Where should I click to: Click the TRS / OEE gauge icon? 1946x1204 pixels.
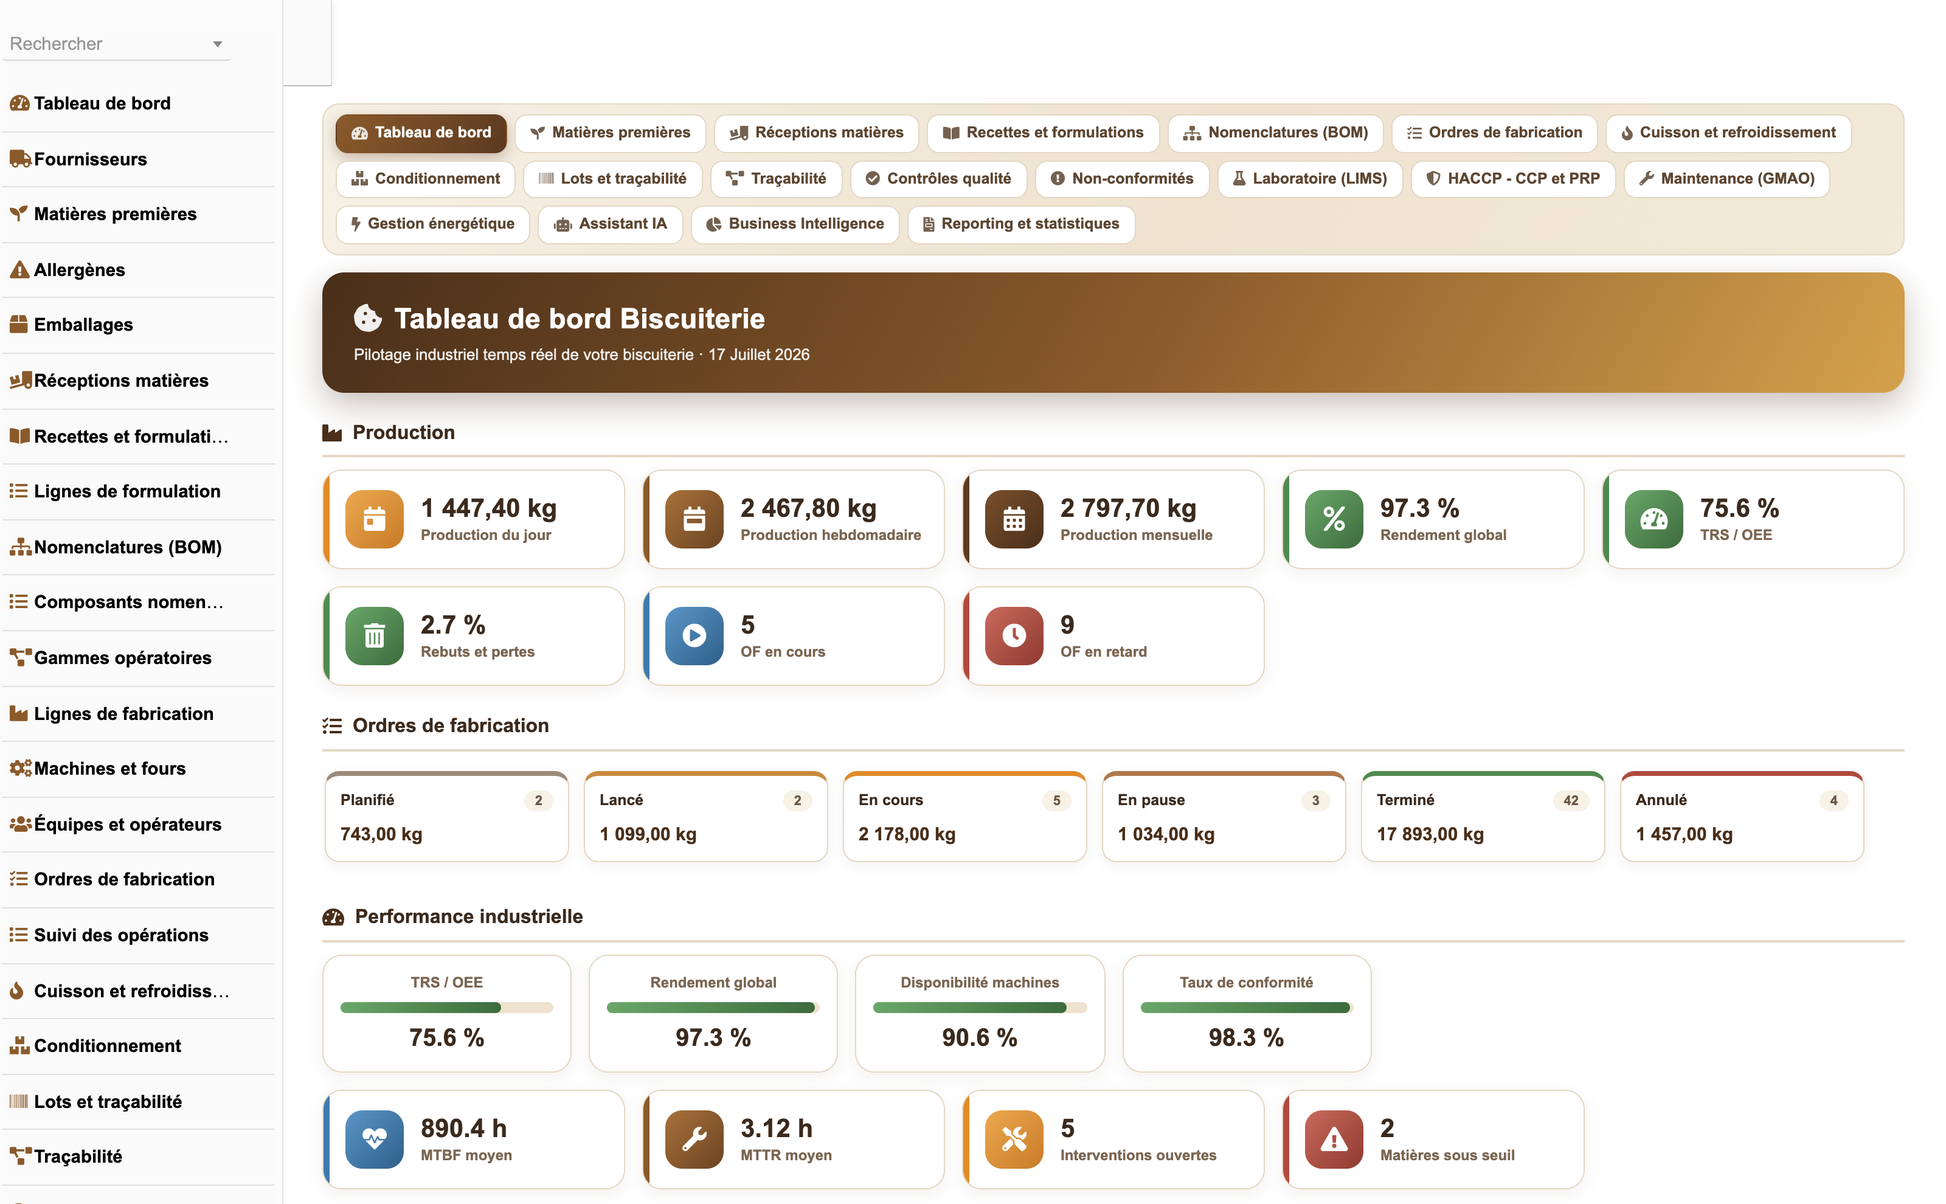click(1654, 519)
